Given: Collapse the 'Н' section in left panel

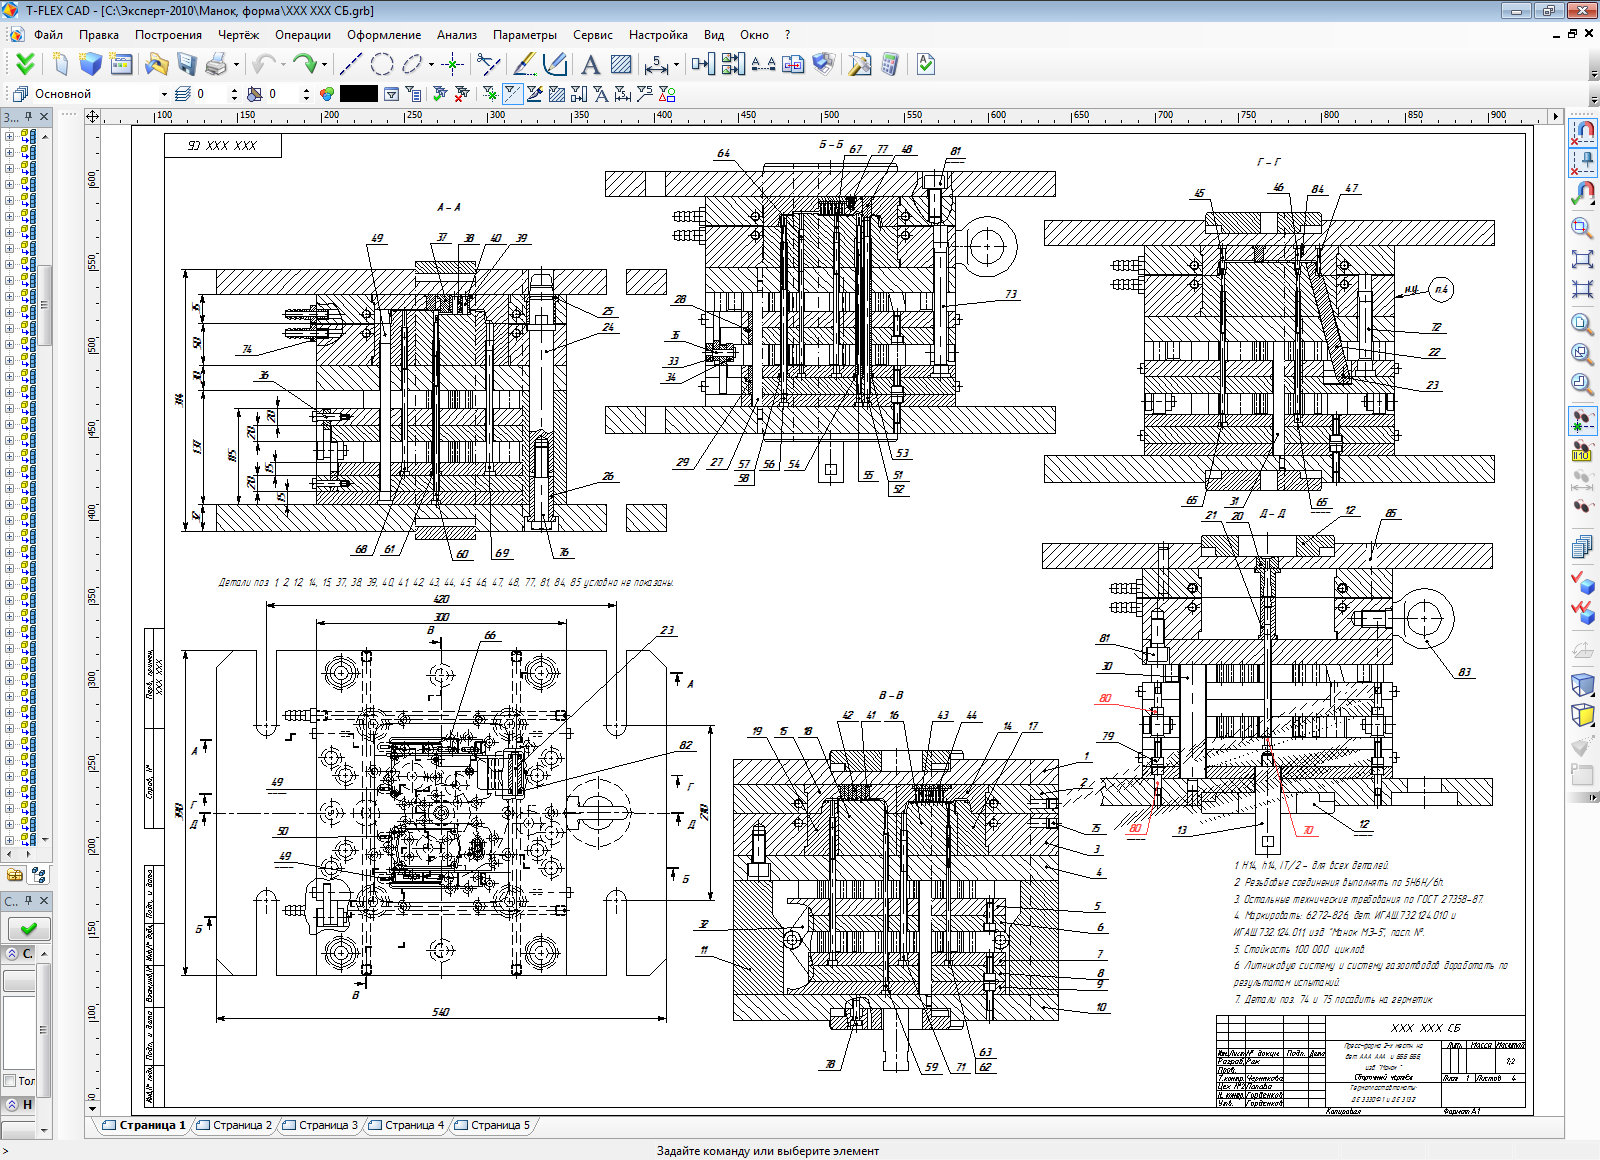Looking at the screenshot, I should point(12,1104).
